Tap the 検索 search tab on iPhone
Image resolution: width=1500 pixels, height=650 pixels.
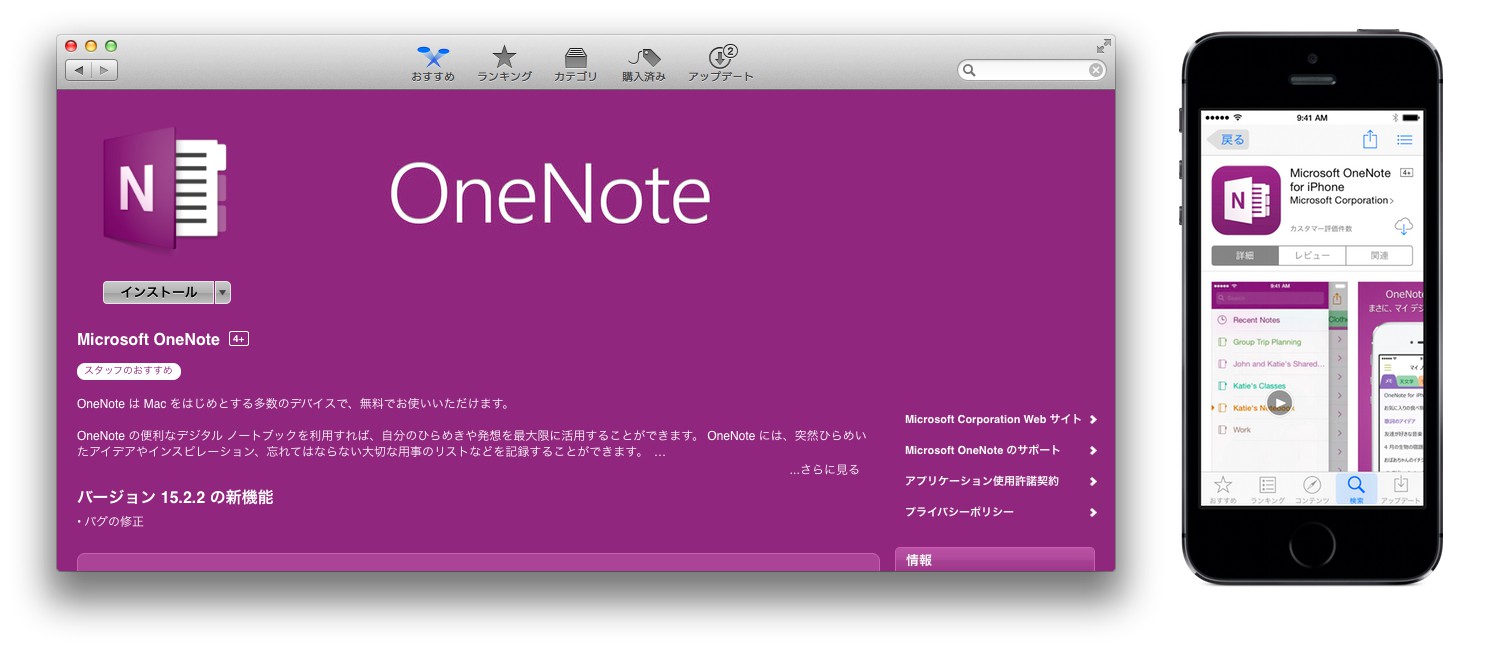[x=1356, y=489]
